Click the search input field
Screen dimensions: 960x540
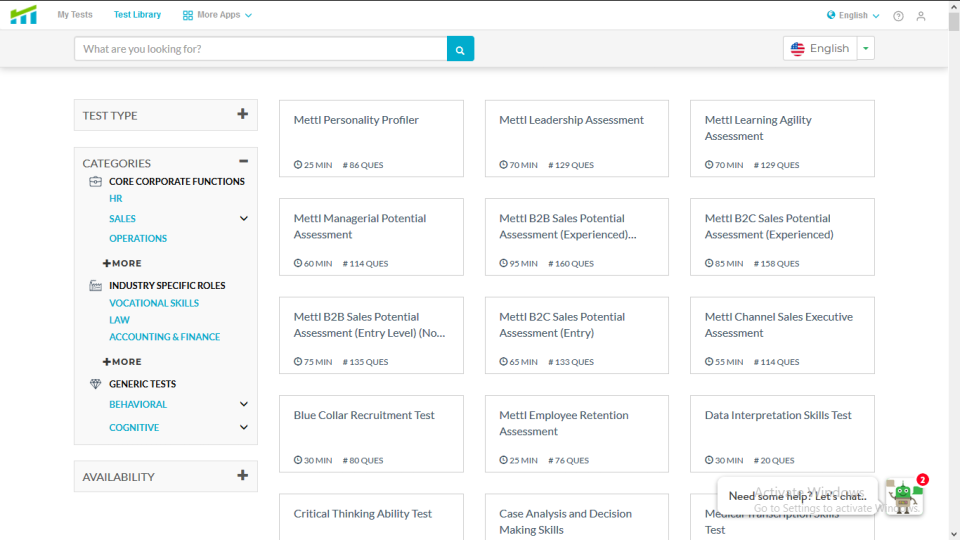coord(260,49)
